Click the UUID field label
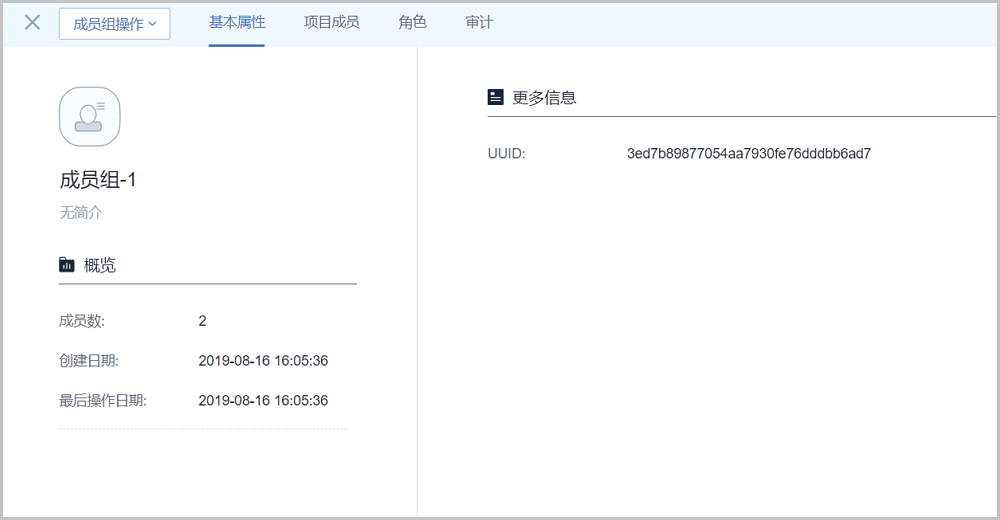Viewport: 1000px width, 520px height. (x=506, y=153)
